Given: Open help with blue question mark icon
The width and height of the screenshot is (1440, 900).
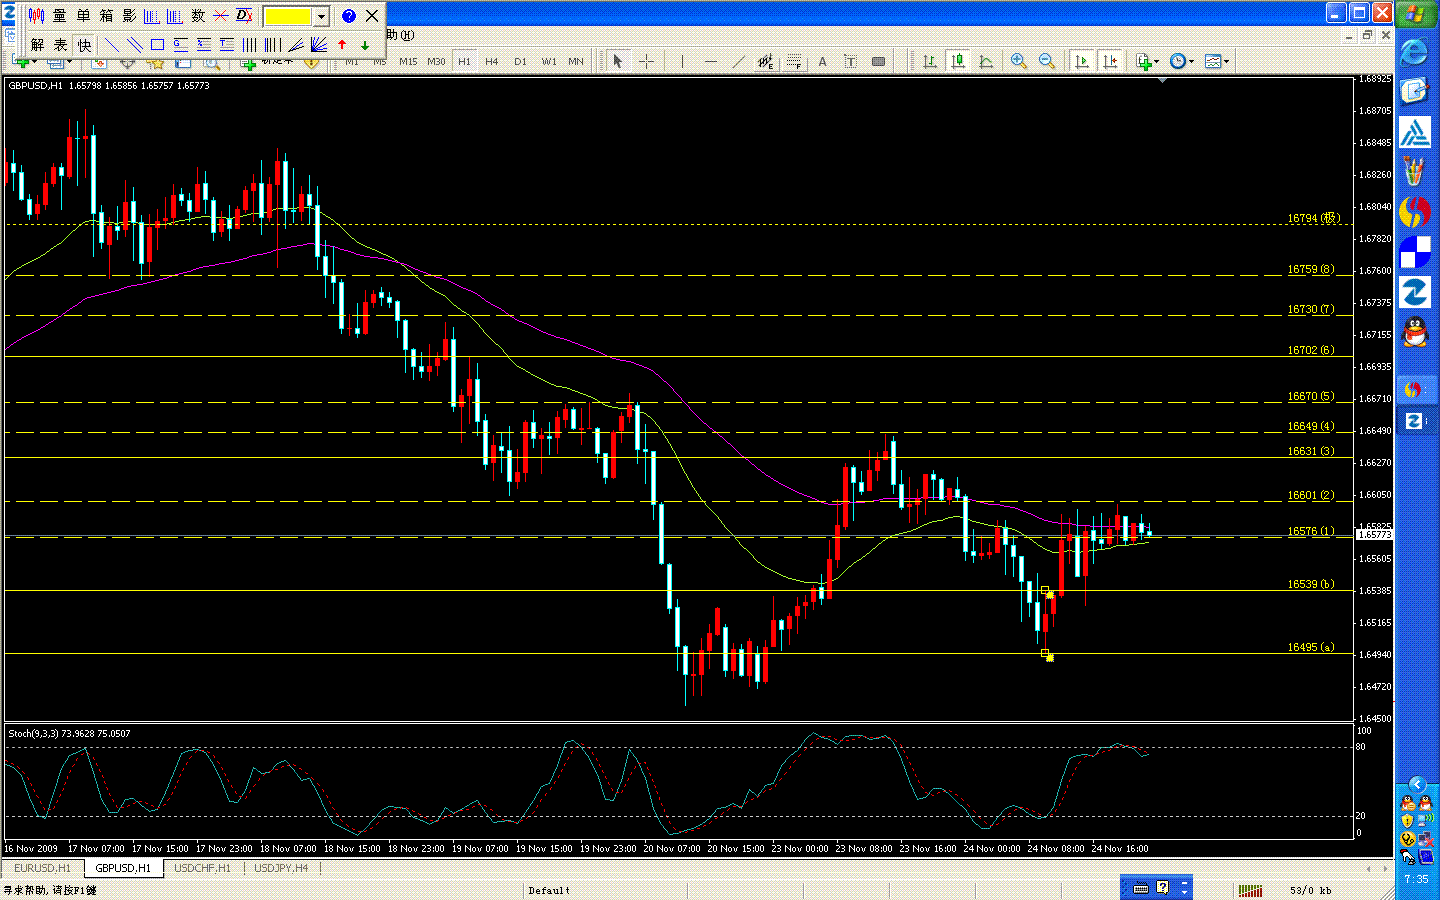Looking at the screenshot, I should pyautogui.click(x=349, y=16).
